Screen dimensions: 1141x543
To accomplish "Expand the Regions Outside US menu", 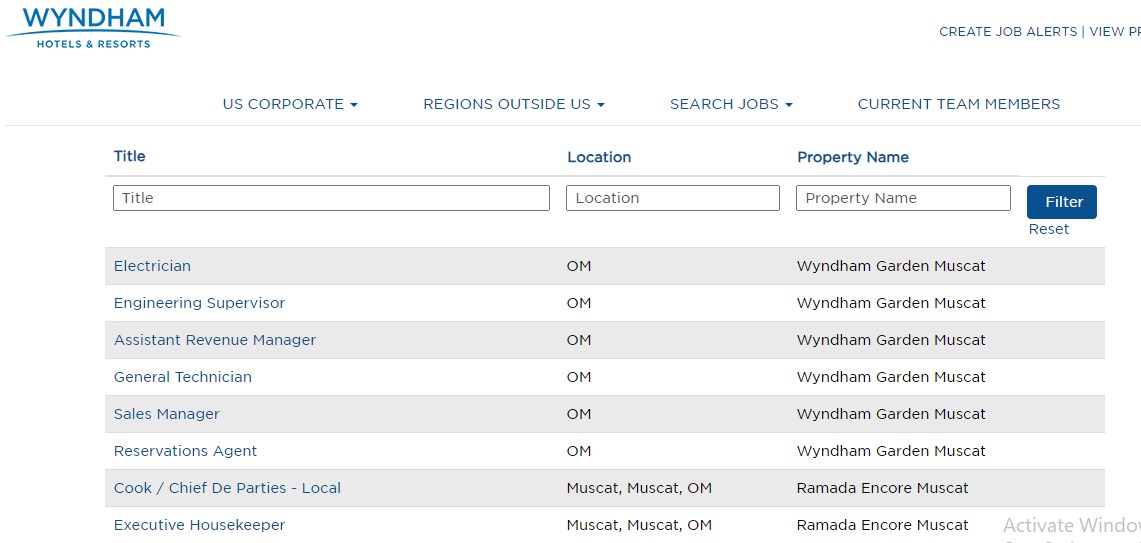I will tap(514, 104).
